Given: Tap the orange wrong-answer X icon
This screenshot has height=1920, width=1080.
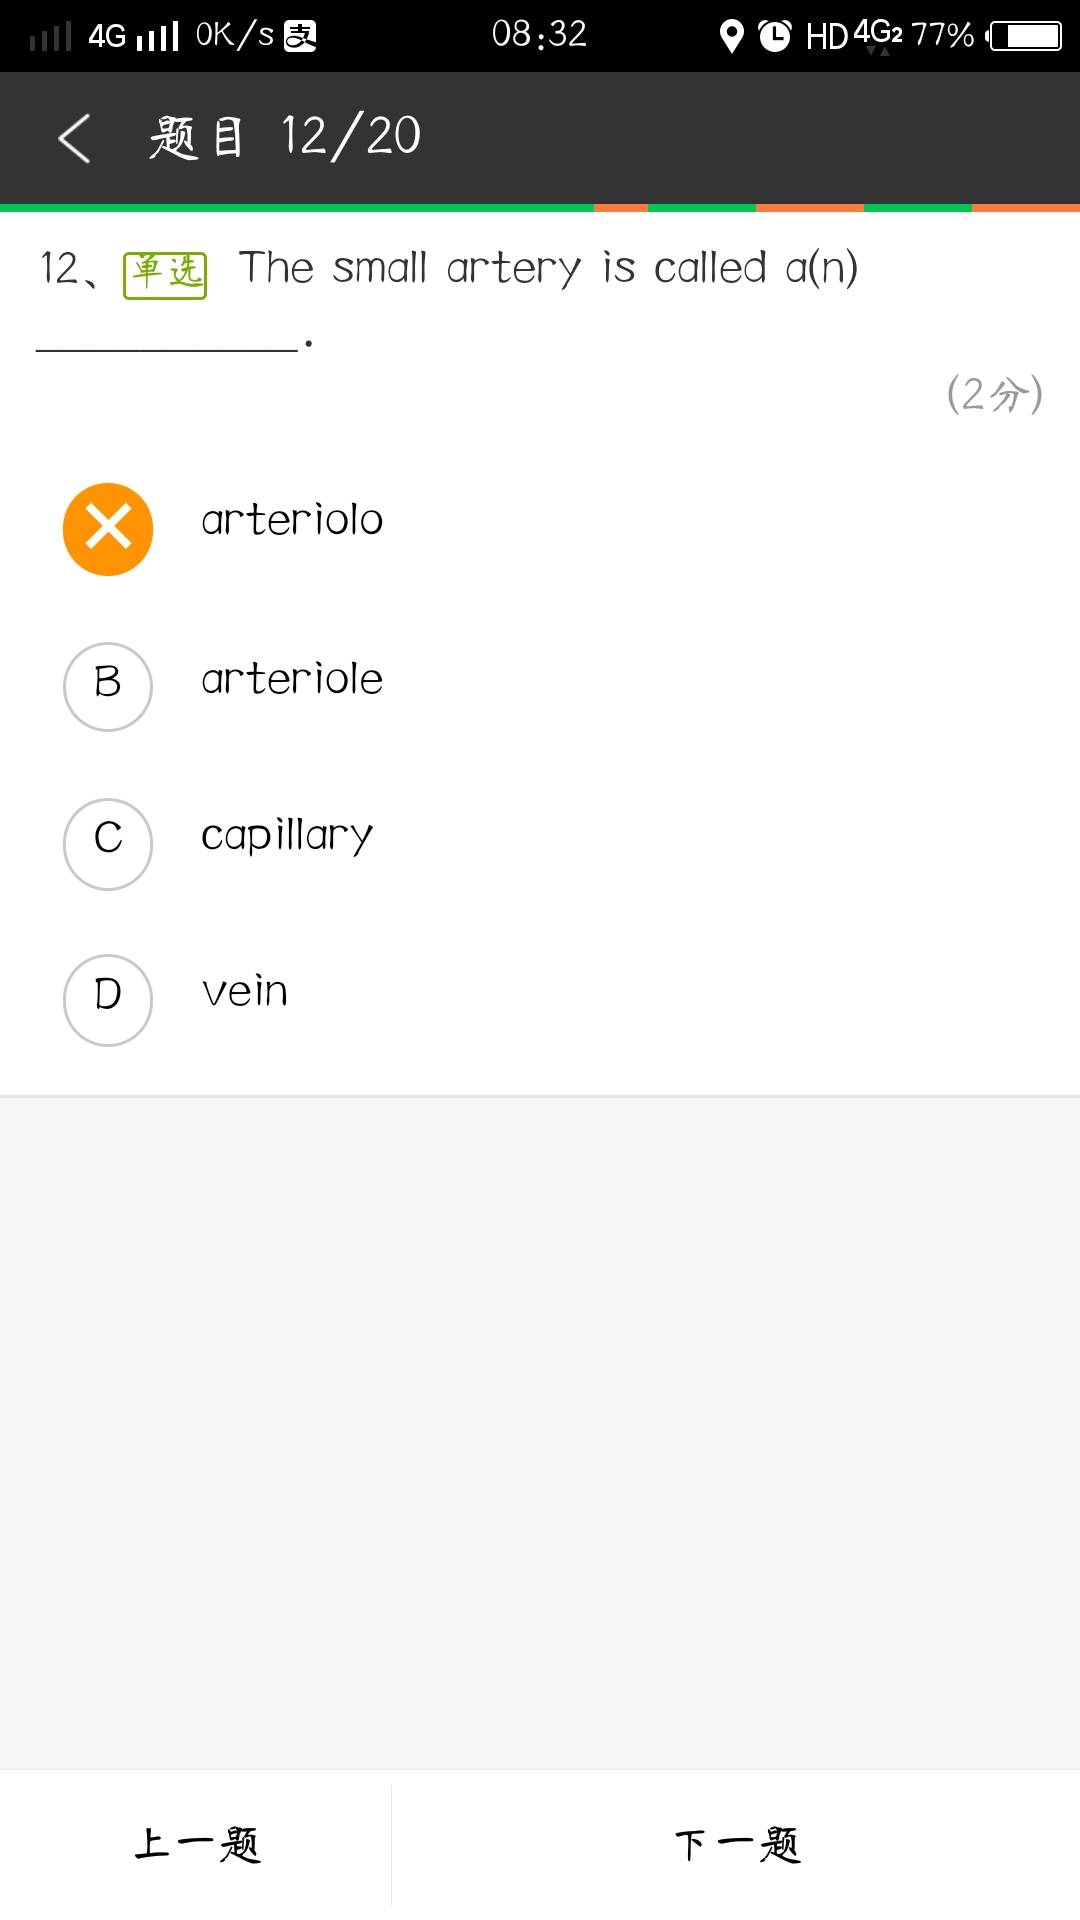Looking at the screenshot, I should pyautogui.click(x=108, y=529).
